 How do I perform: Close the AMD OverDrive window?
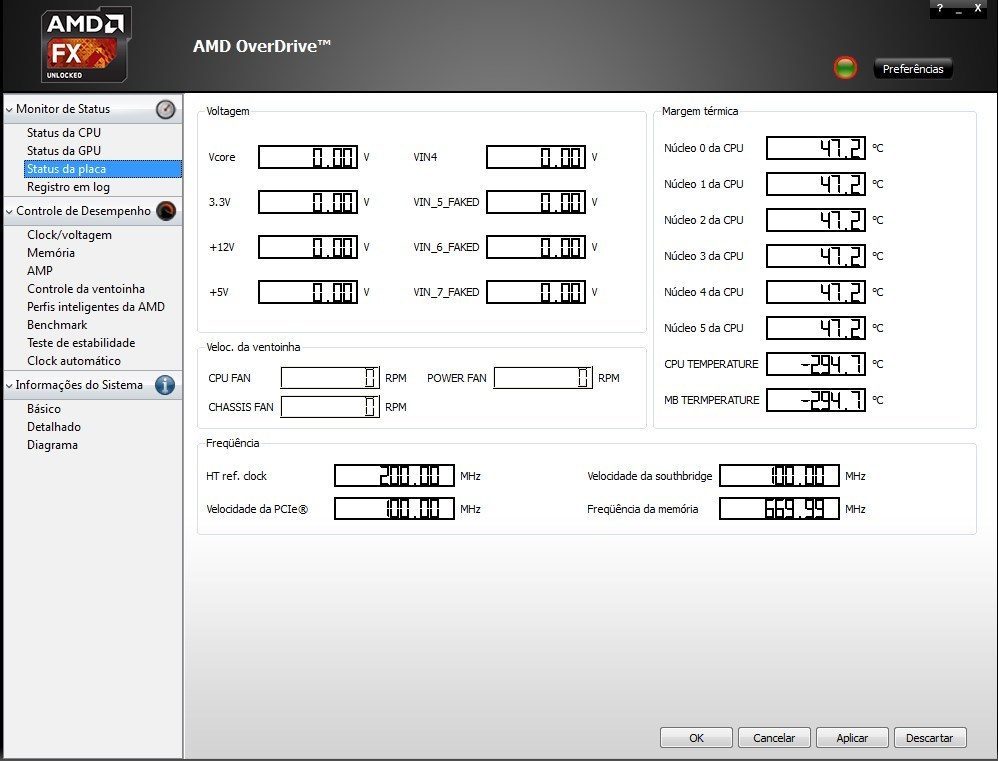click(x=978, y=8)
